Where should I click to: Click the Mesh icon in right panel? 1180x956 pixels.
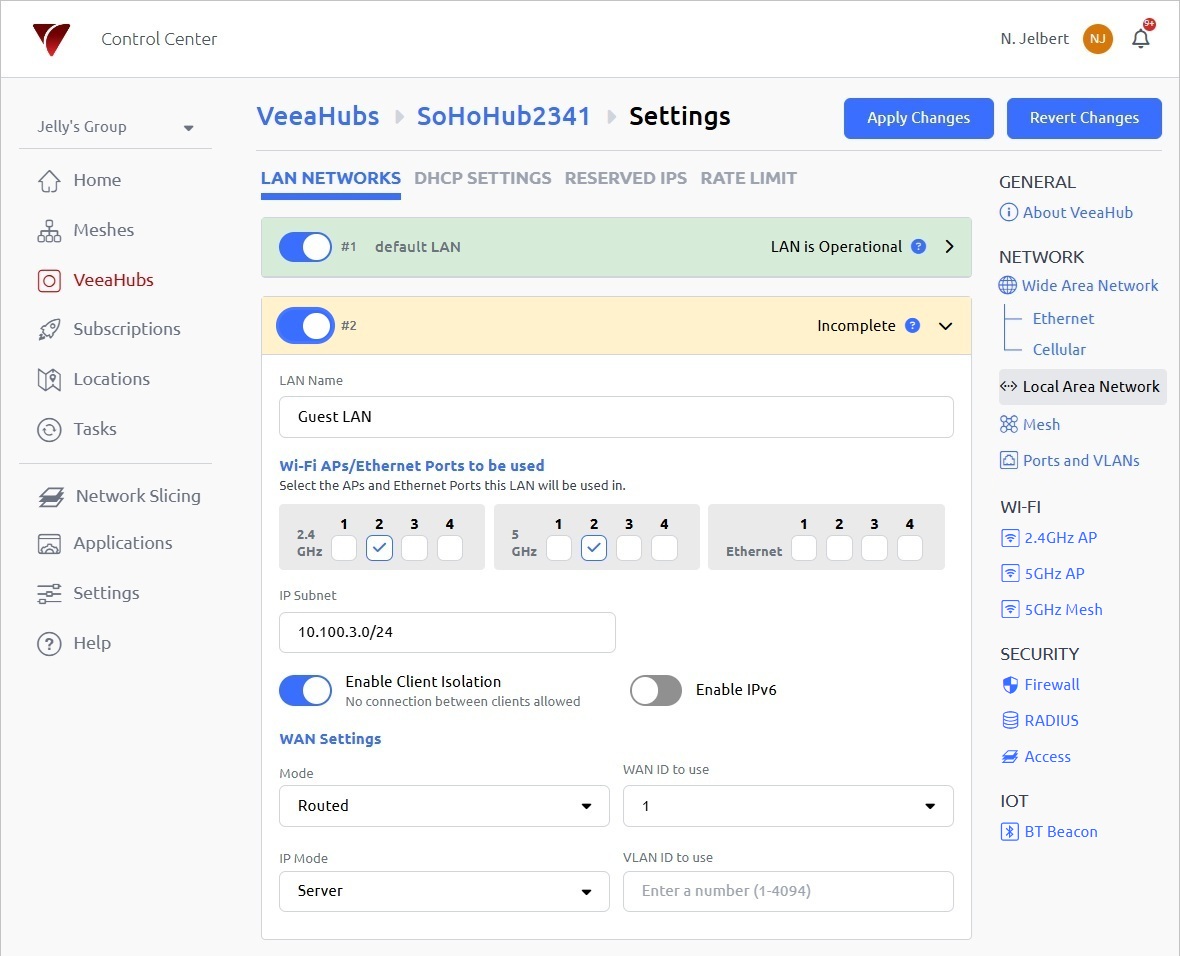(x=1008, y=425)
